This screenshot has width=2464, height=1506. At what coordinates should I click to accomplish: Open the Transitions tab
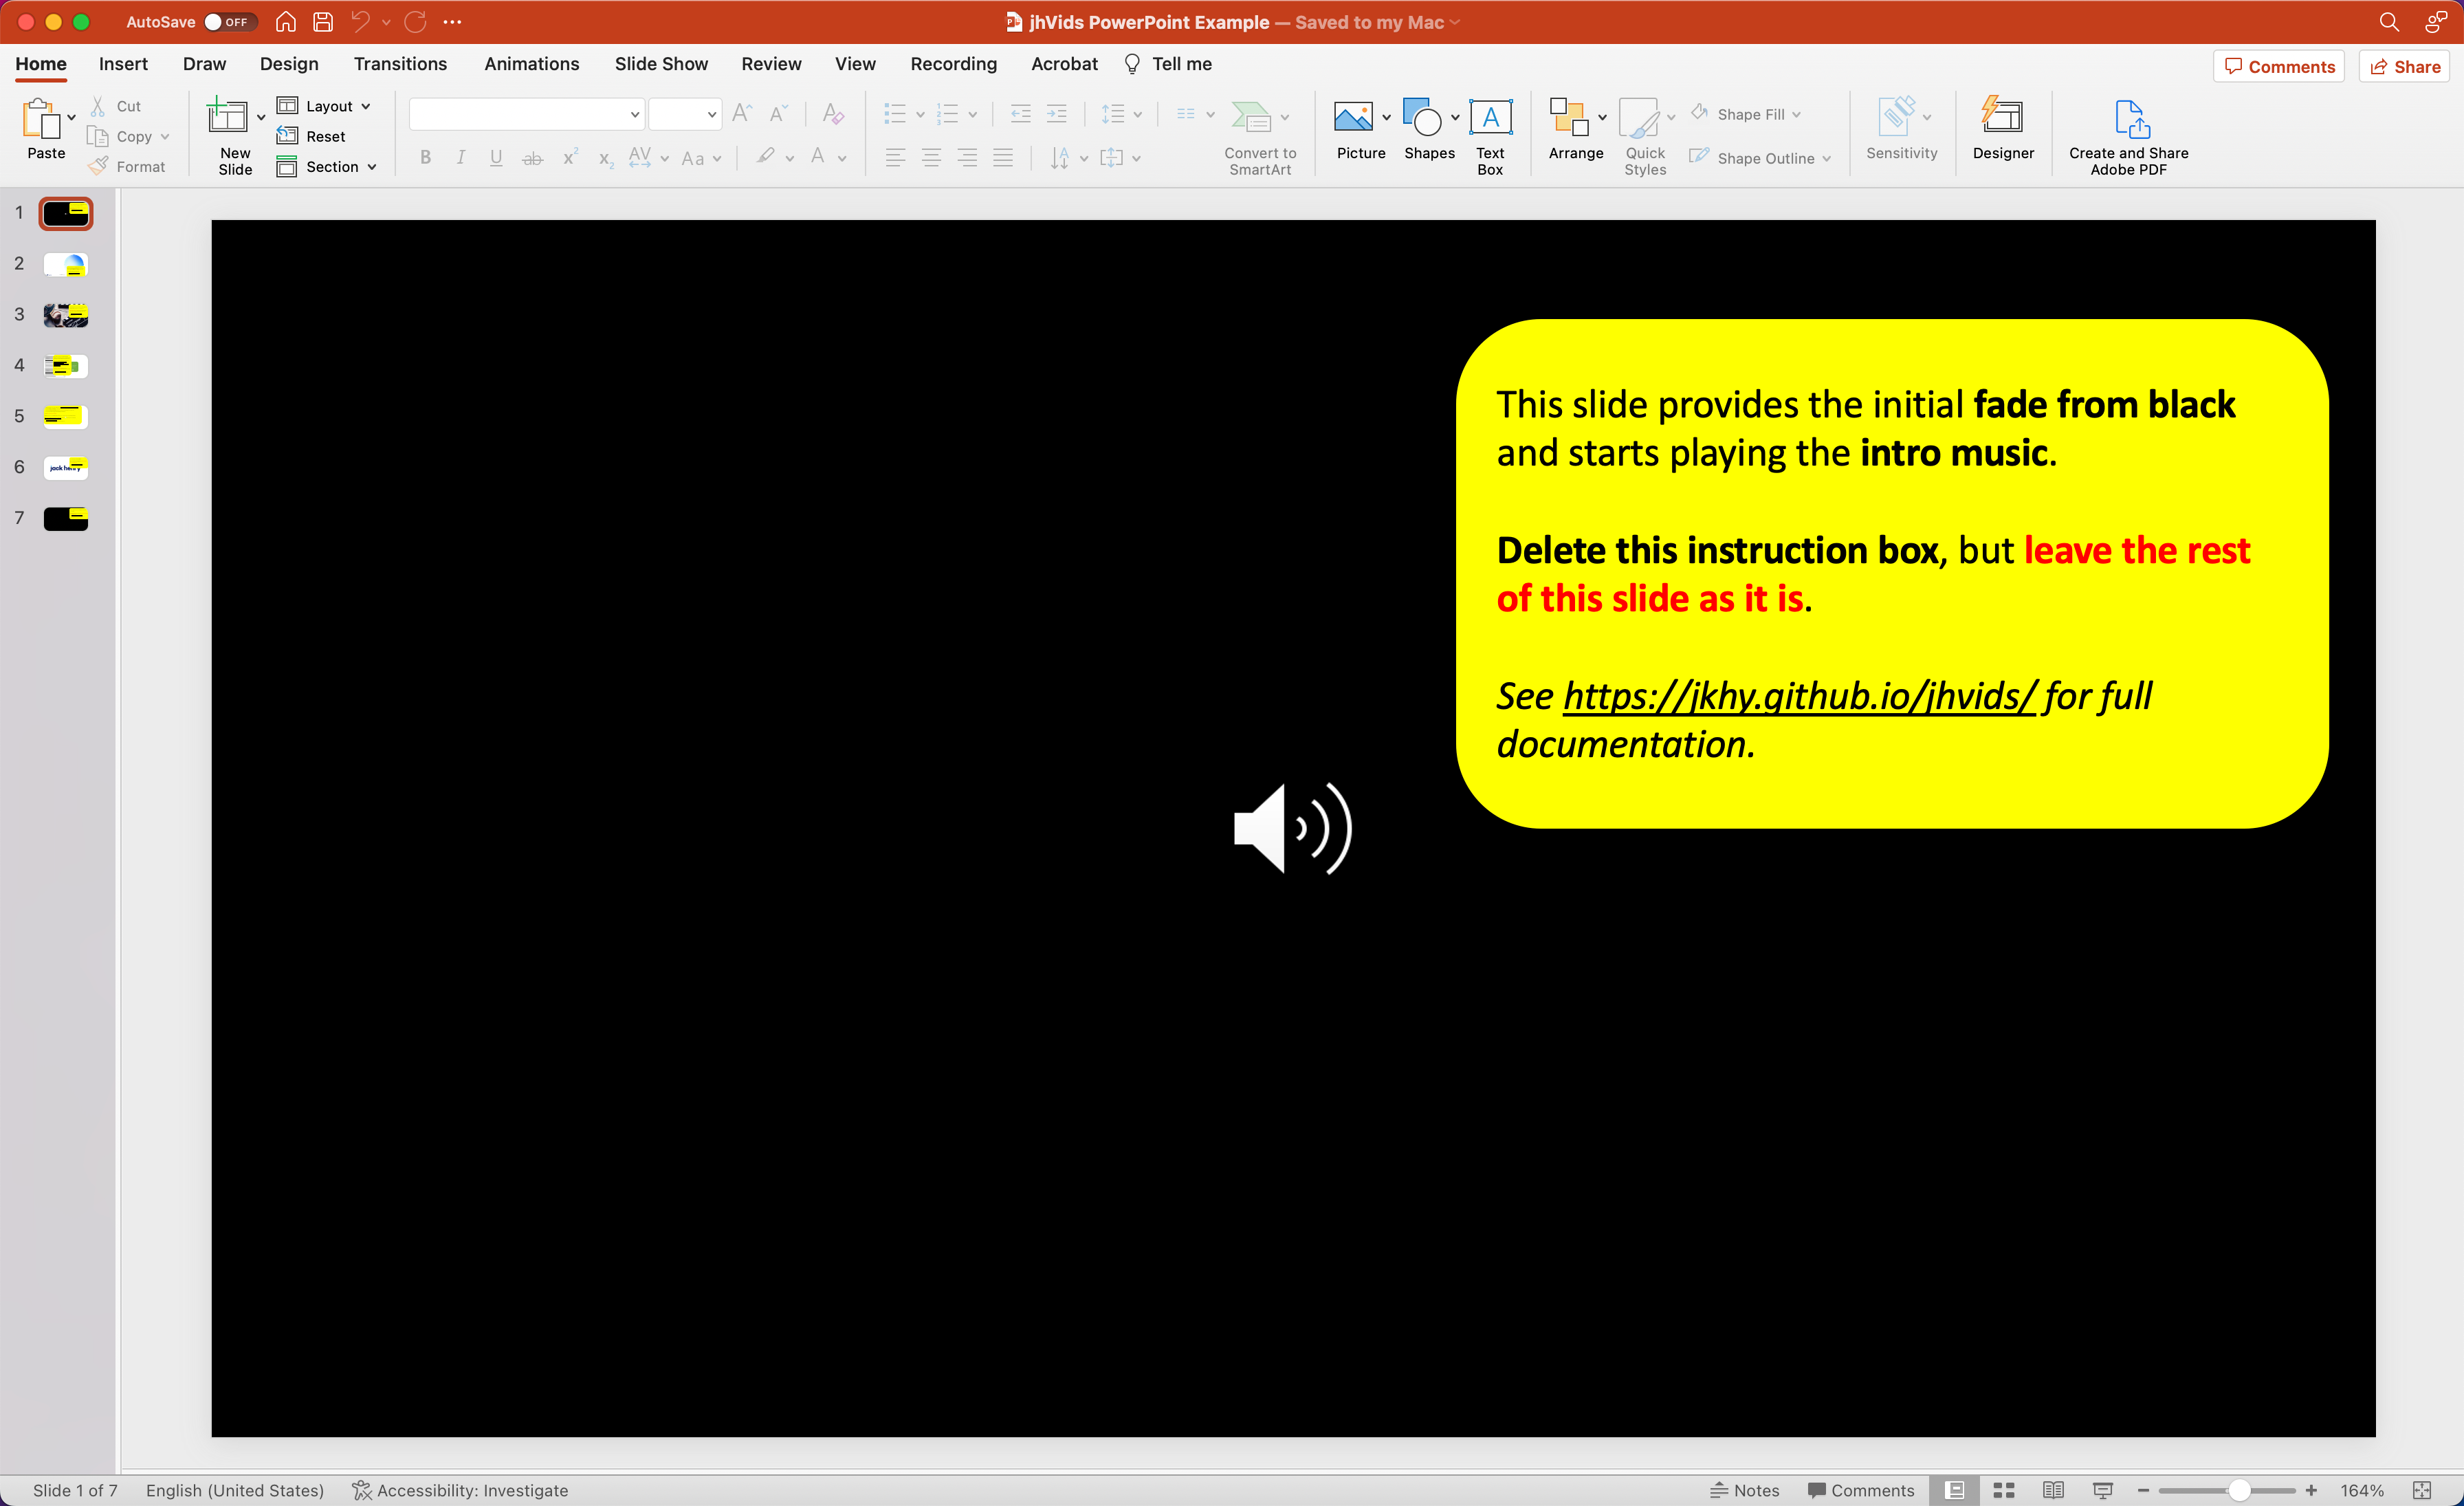(x=400, y=64)
